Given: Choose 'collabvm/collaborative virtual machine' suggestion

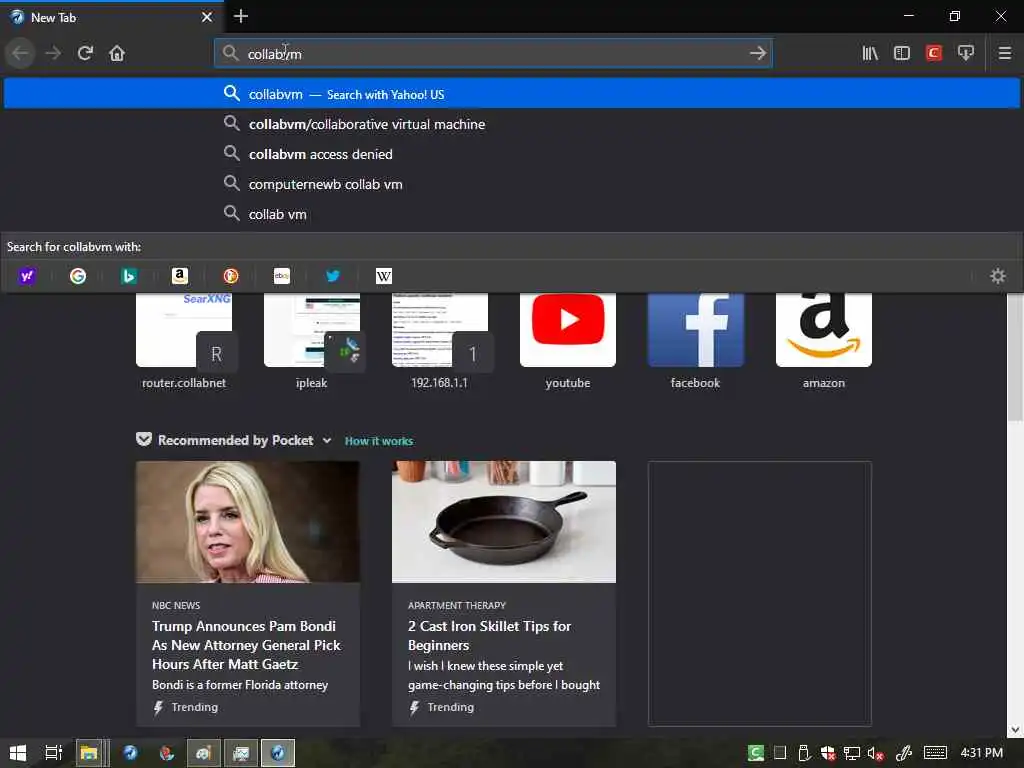Looking at the screenshot, I should click(x=511, y=124).
